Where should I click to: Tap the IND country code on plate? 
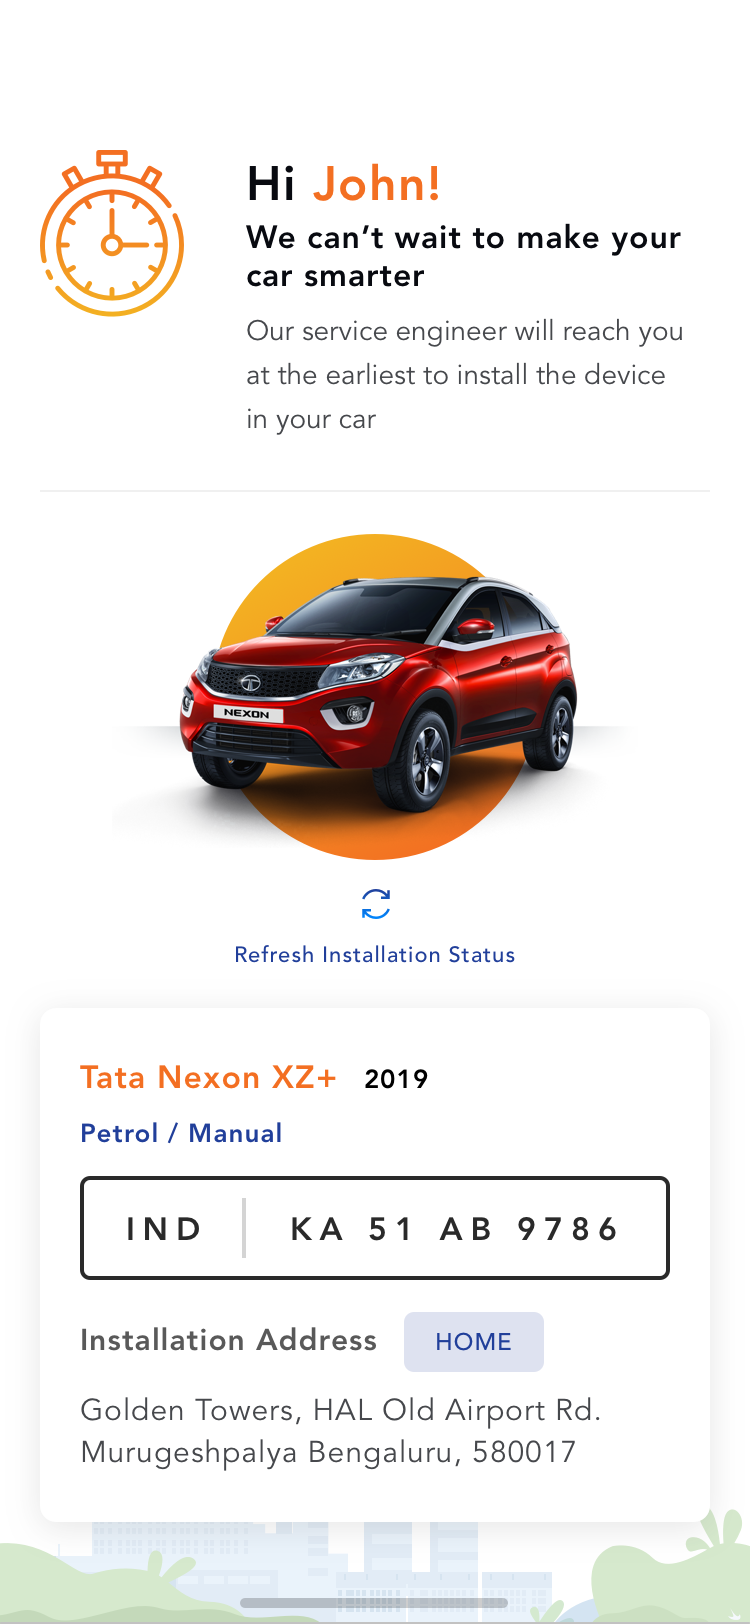pos(165,1229)
